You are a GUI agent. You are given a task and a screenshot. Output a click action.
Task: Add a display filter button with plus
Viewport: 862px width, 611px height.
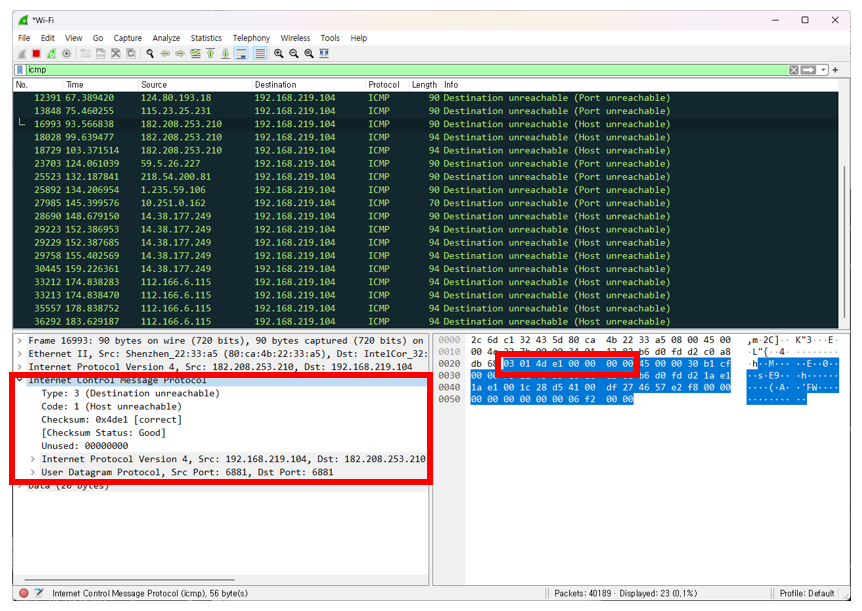coord(835,70)
